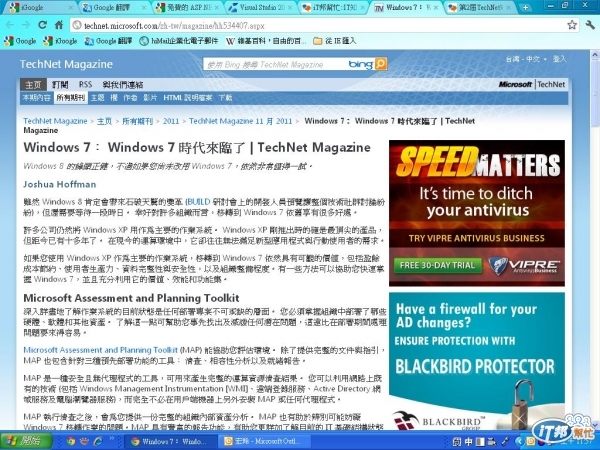
Task: Open the 從 IE 匯入 bookmarks folder
Action: [x=334, y=41]
